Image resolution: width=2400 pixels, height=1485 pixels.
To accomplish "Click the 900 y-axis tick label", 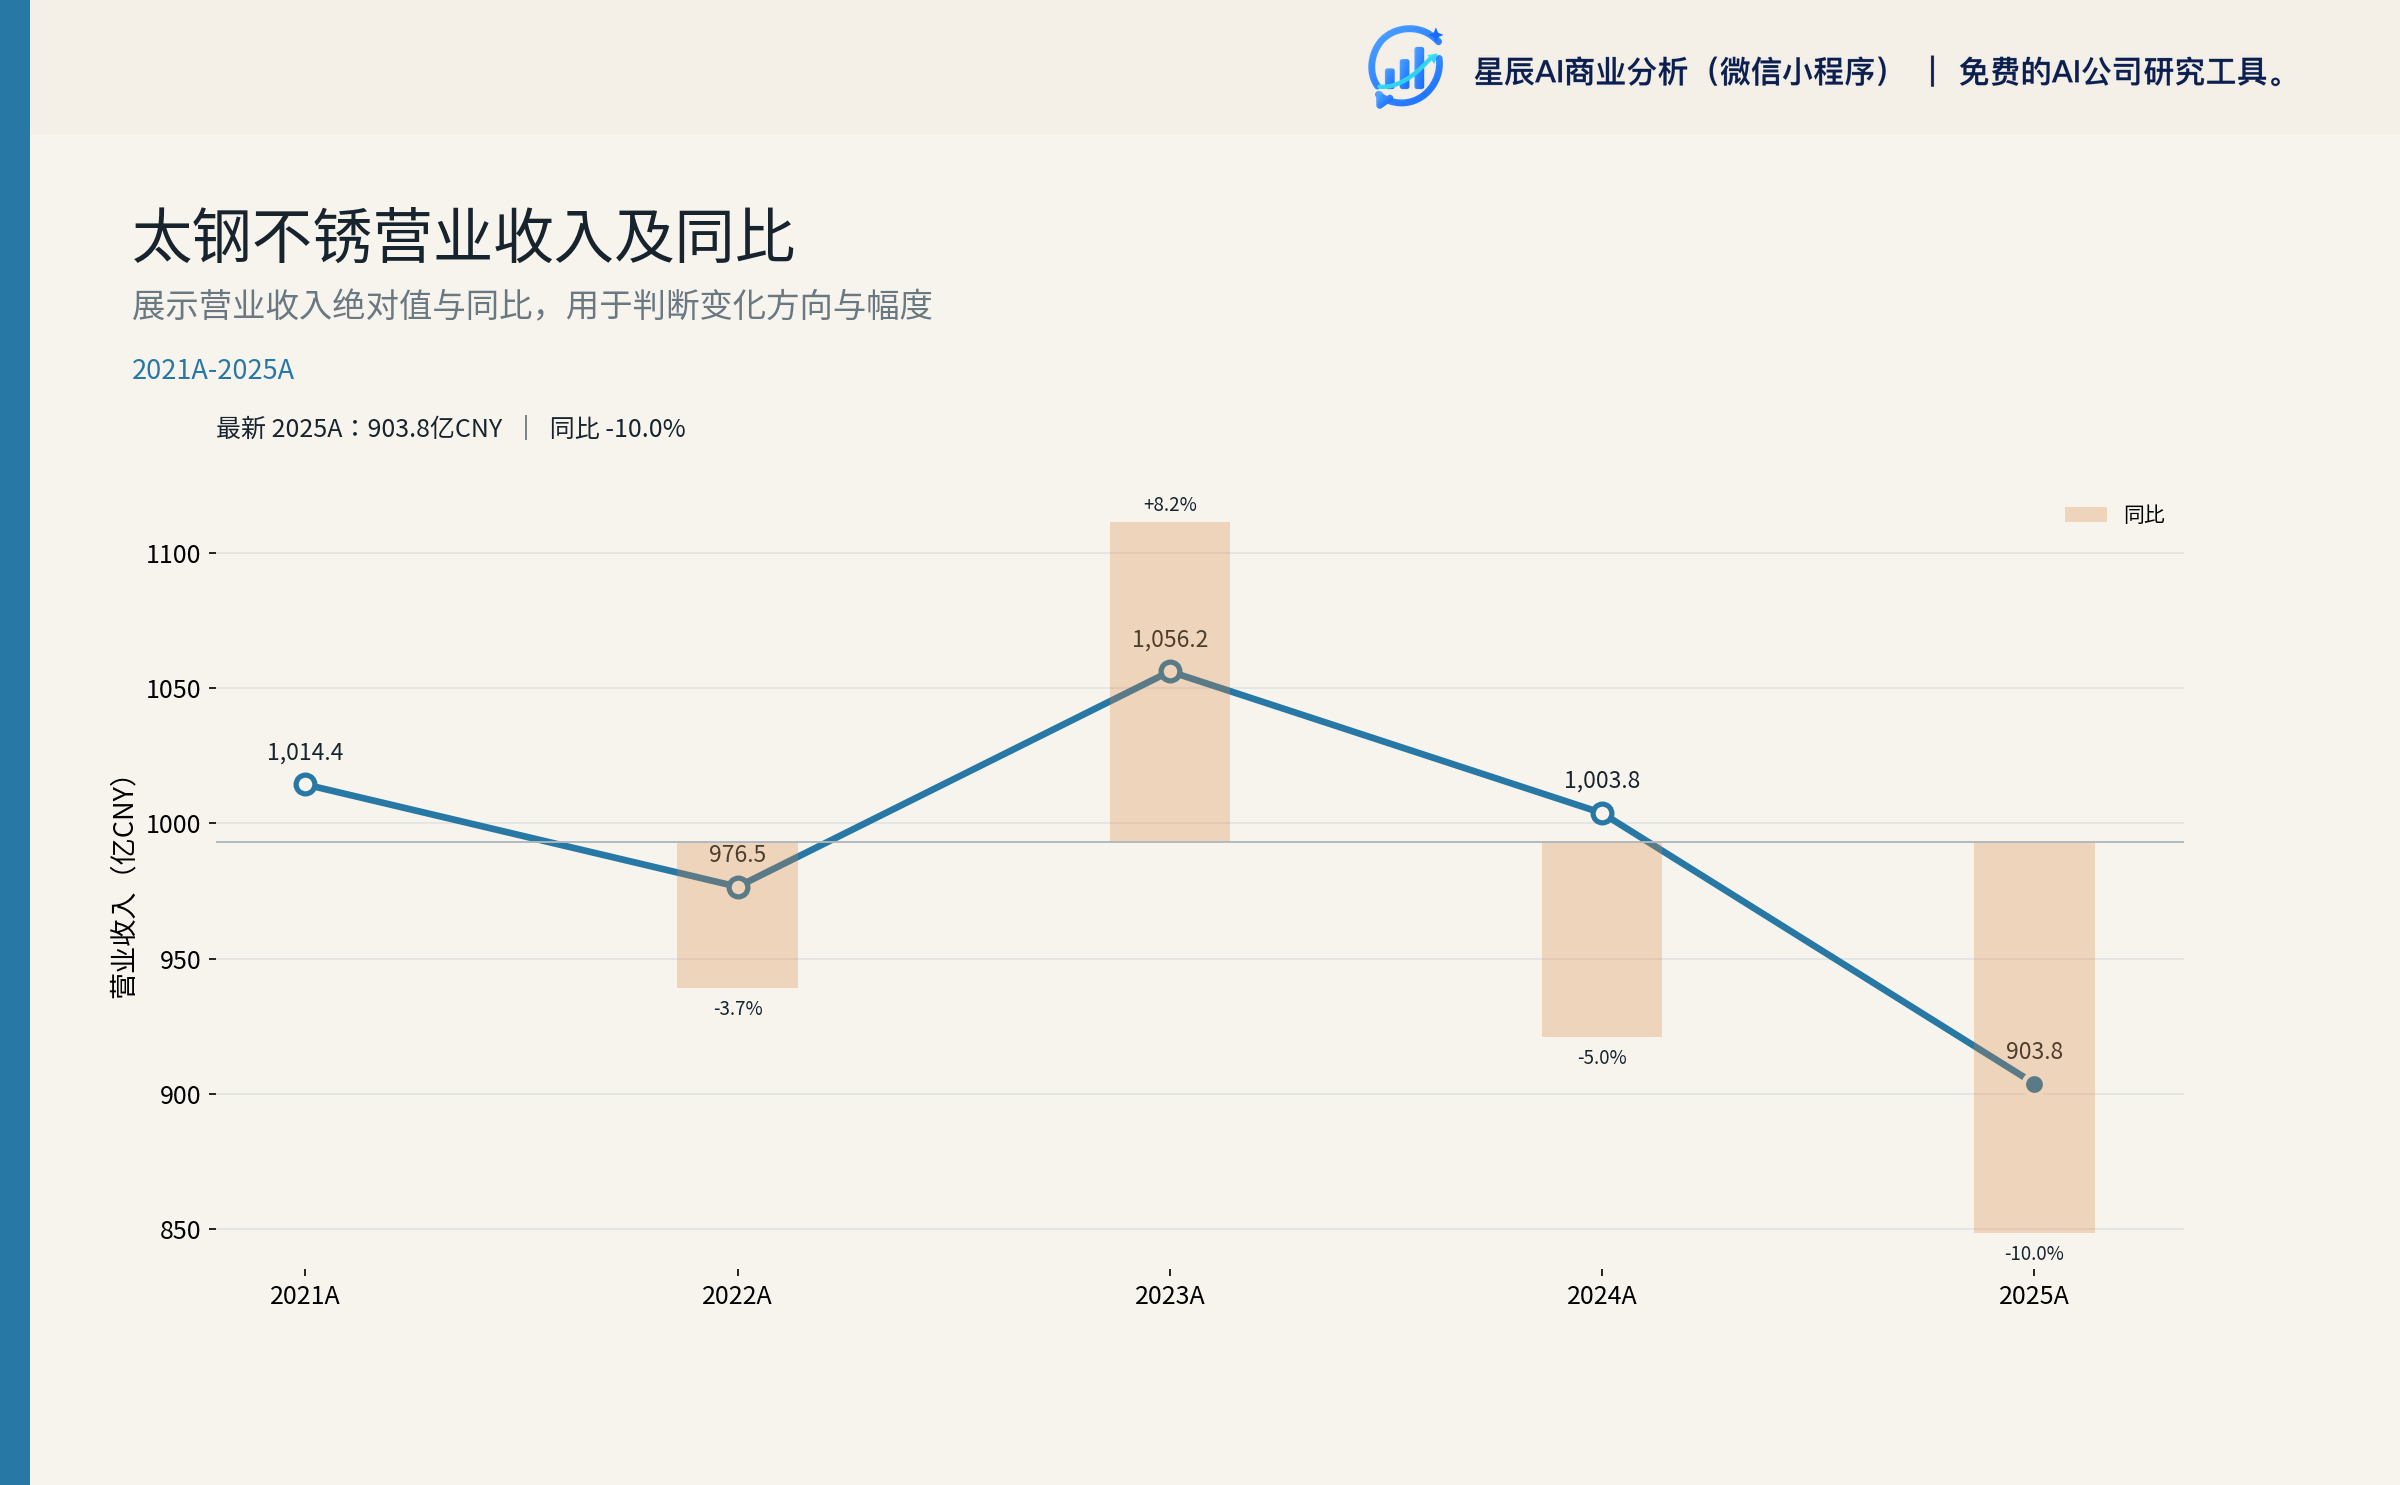I will [x=181, y=1095].
